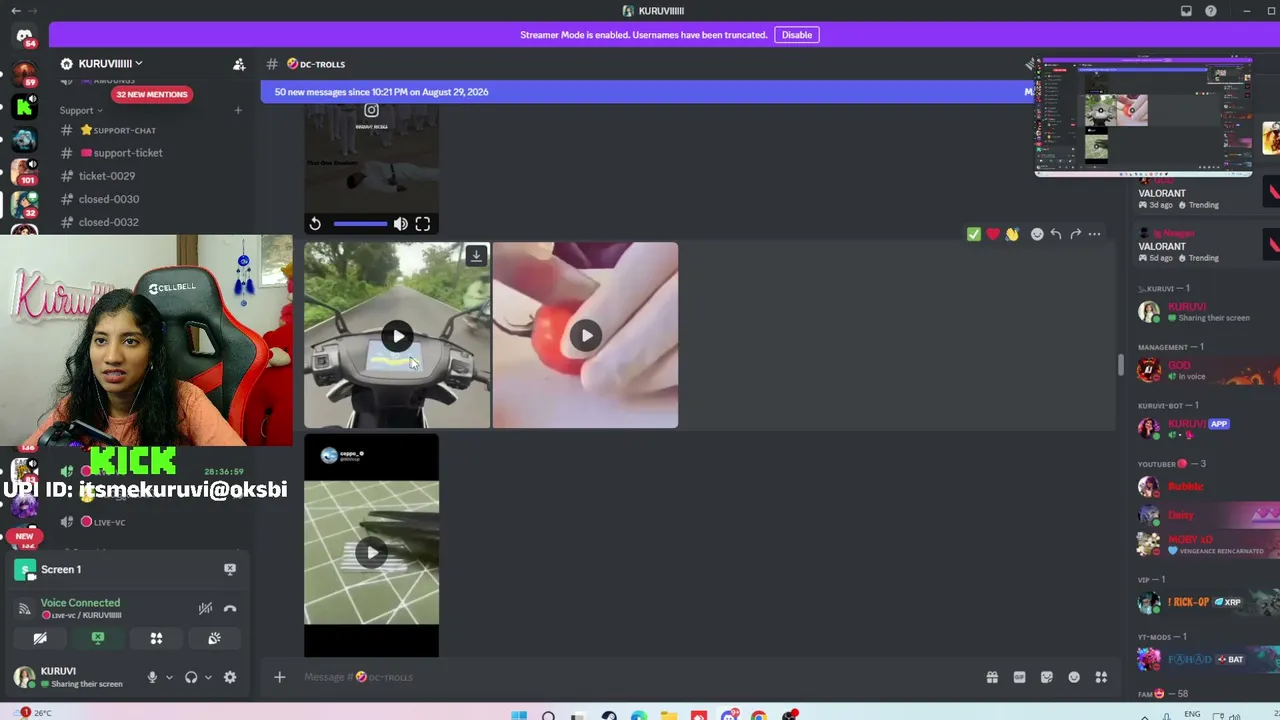The image size is (1280, 720).
Task: React with the green check mark emoji
Action: tap(974, 234)
